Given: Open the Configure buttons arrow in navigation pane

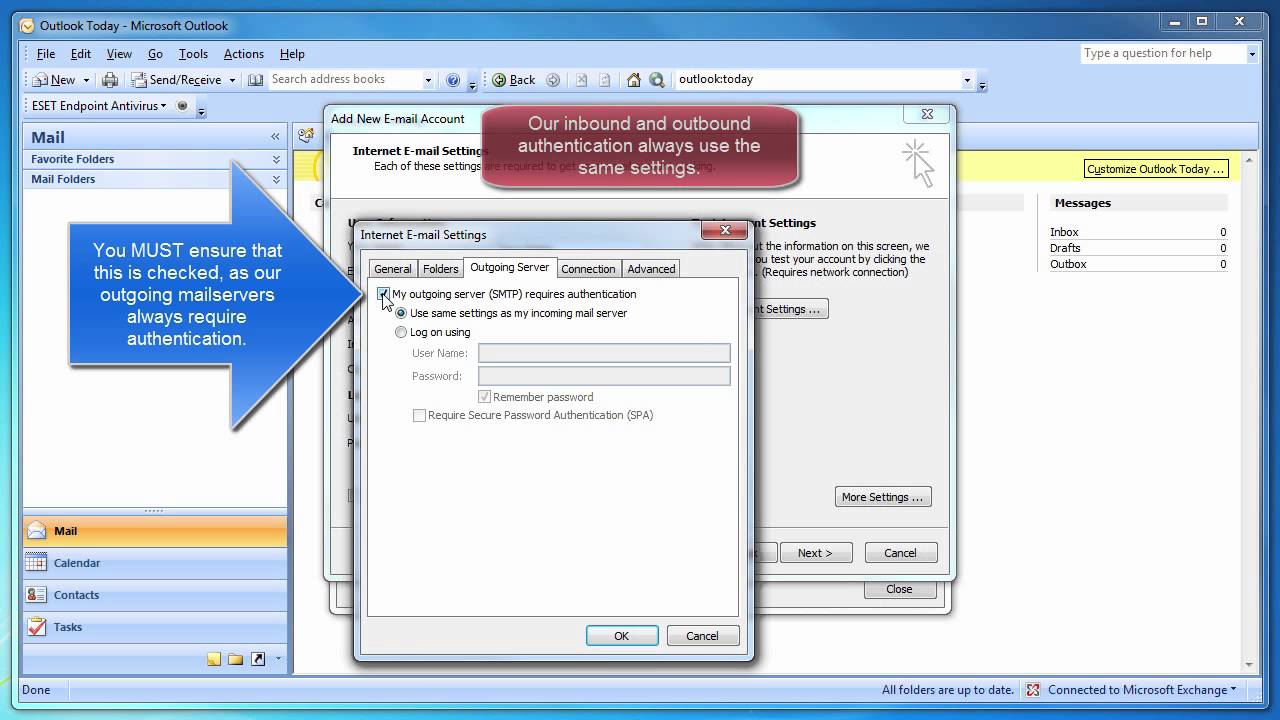Looking at the screenshot, I should (x=278, y=659).
